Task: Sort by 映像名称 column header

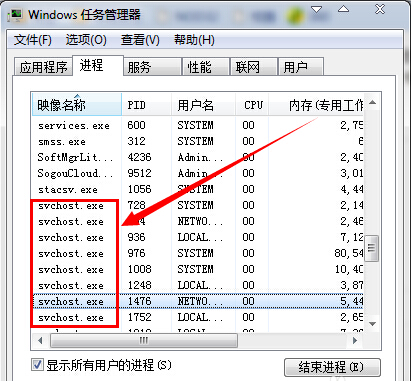Action: 77,105
